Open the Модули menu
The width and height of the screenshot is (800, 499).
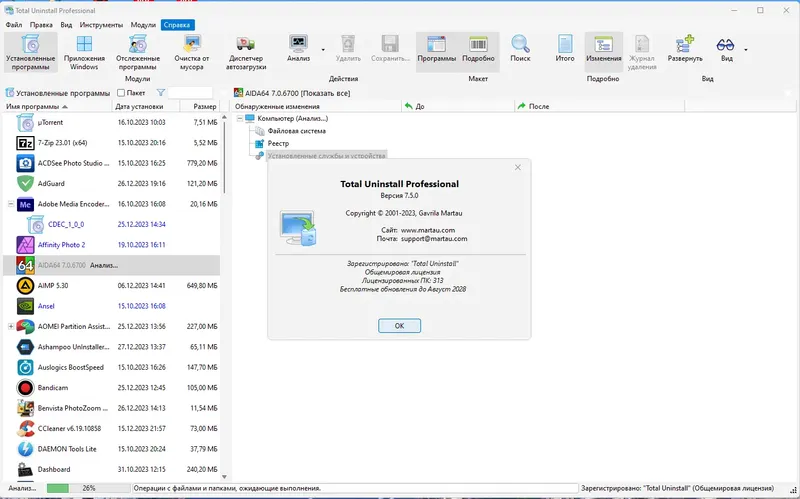[x=143, y=24]
